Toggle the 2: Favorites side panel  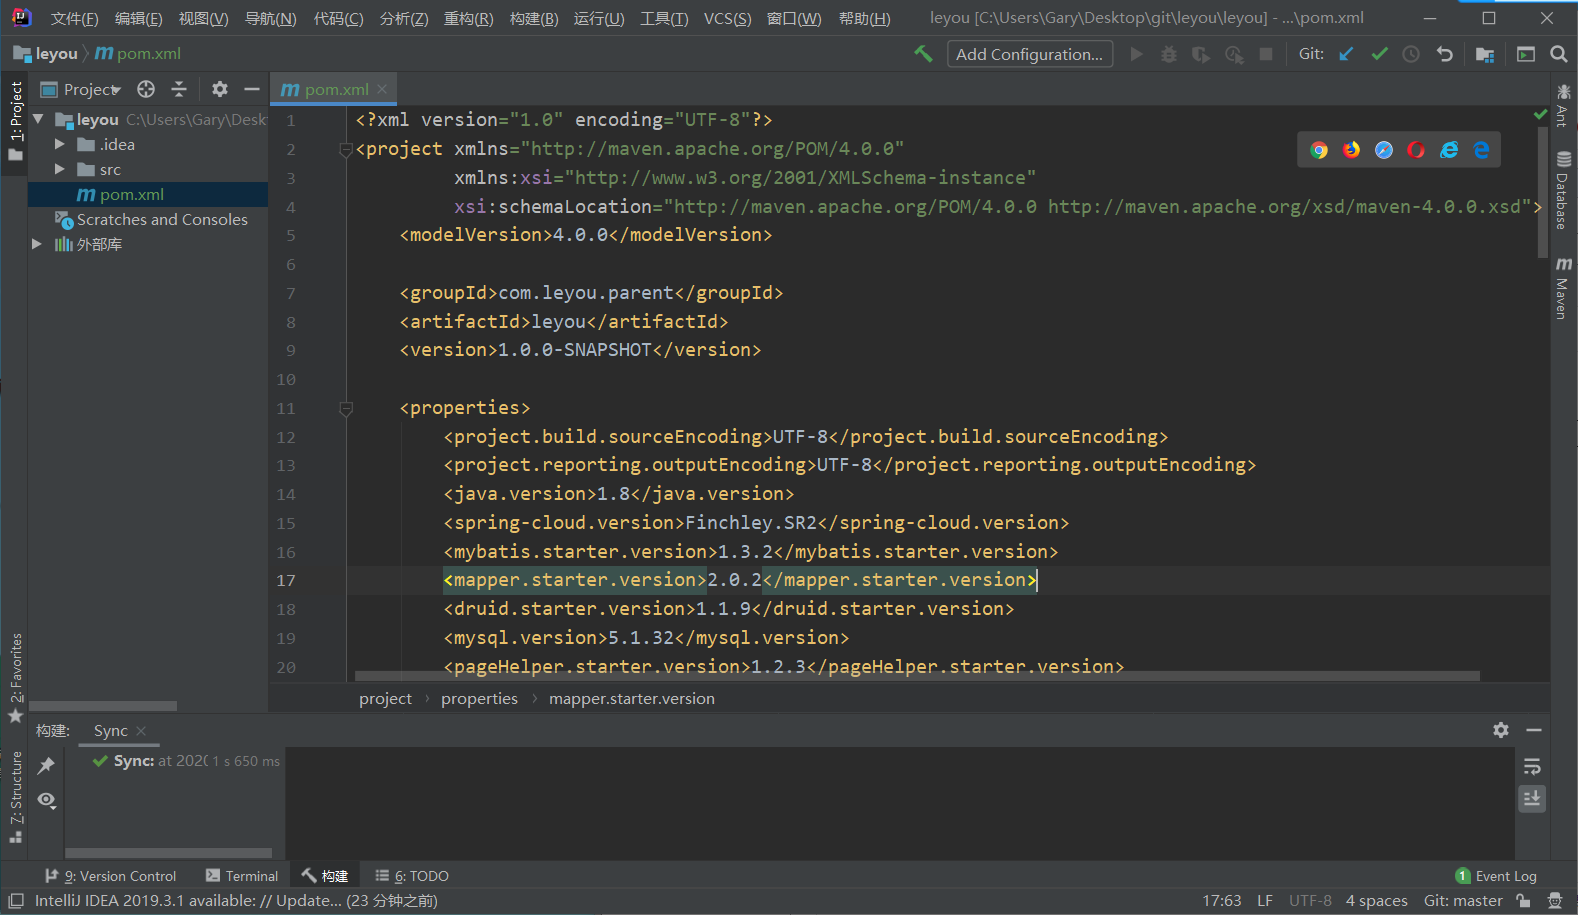click(15, 677)
